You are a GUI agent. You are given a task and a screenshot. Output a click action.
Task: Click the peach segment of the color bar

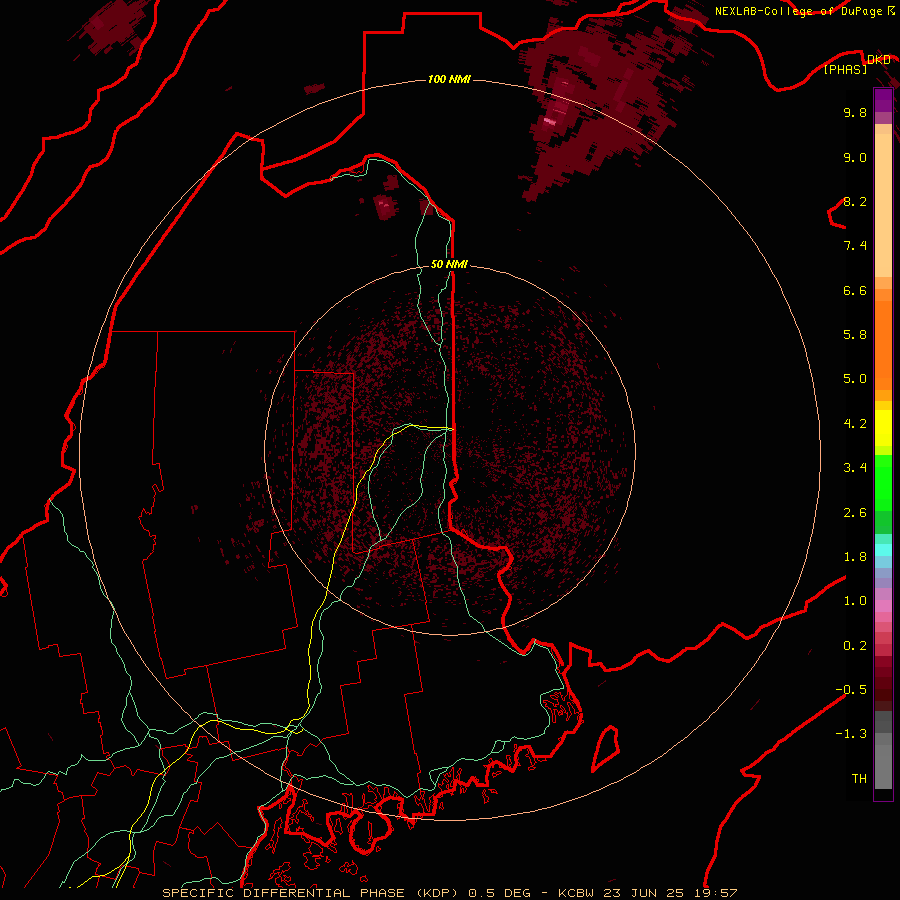pos(883,205)
